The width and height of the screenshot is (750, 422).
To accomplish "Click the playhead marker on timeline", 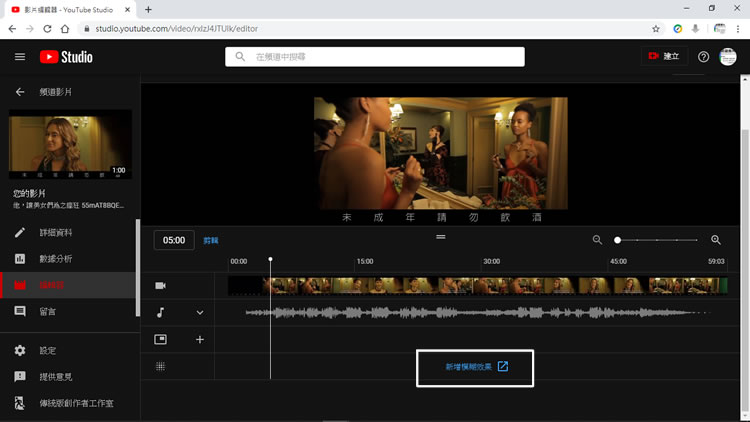I will pos(270,259).
